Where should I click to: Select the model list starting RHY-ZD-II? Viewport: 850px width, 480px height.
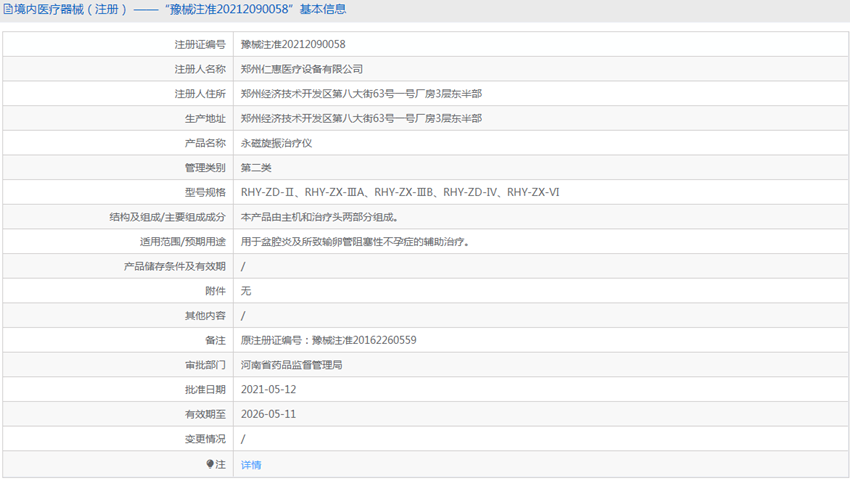click(x=400, y=193)
